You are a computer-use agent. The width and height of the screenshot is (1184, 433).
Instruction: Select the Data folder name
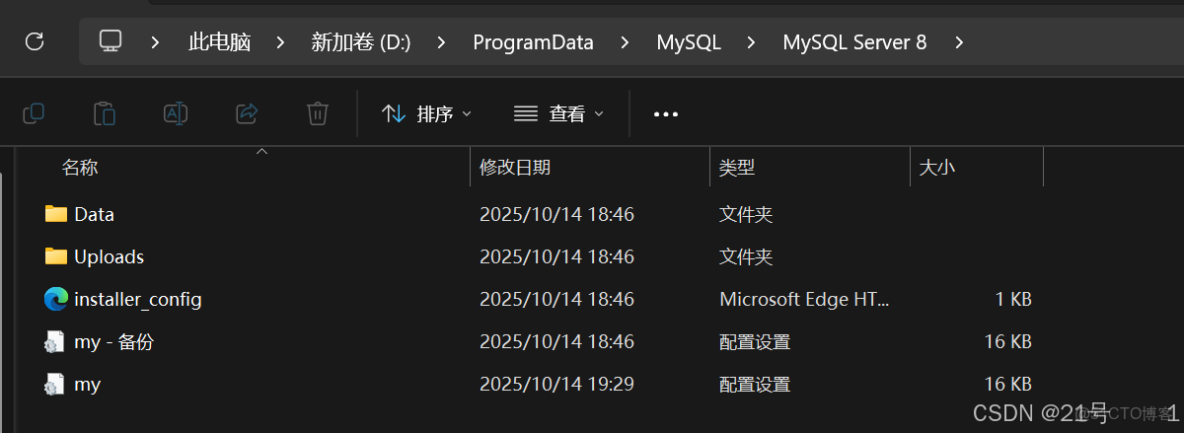(94, 215)
